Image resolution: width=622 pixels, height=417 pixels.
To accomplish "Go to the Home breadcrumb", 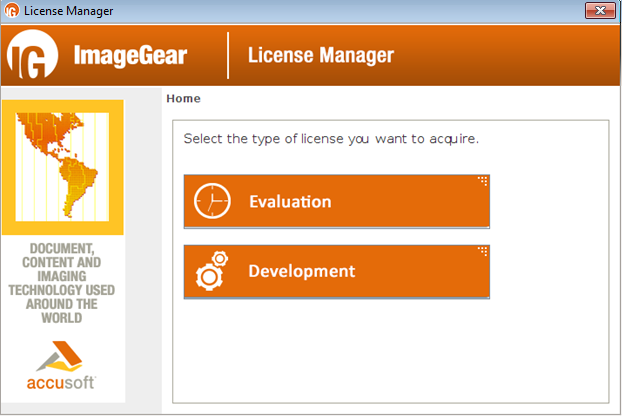I will (183, 99).
